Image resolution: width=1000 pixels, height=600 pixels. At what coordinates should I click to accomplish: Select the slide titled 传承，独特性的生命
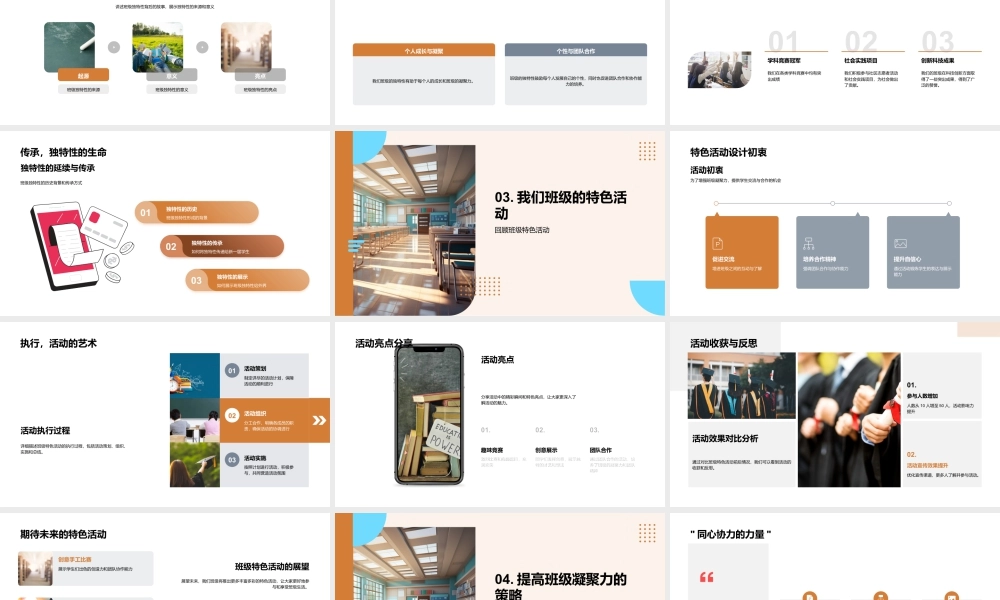(x=165, y=223)
